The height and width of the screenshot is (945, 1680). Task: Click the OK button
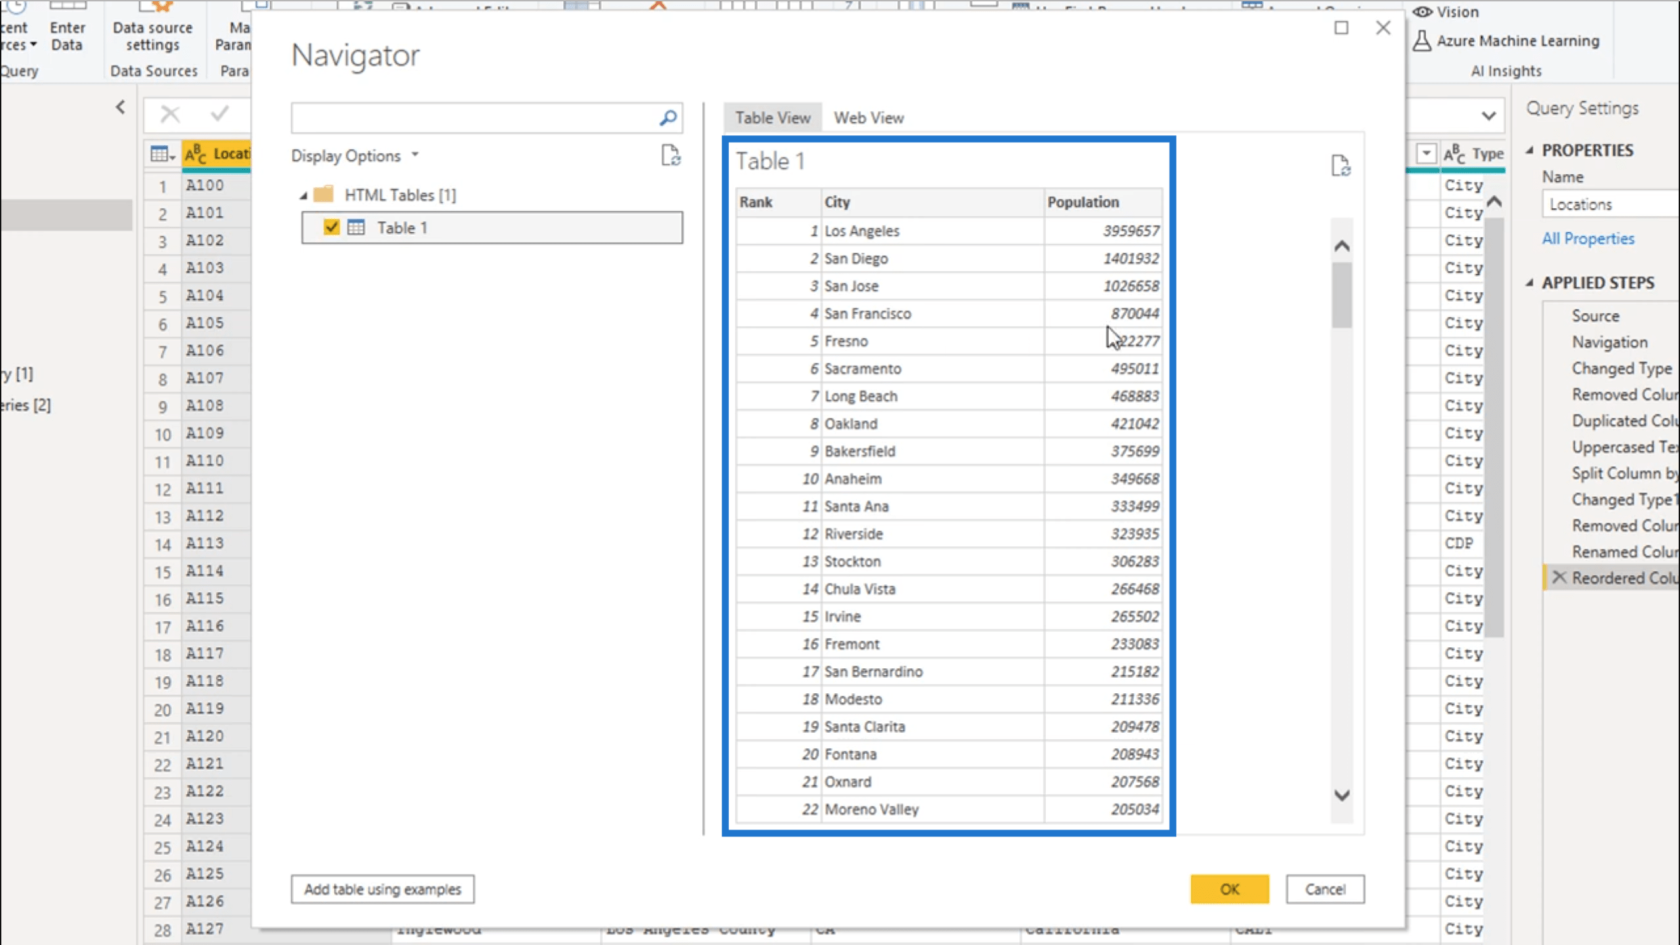(1229, 889)
